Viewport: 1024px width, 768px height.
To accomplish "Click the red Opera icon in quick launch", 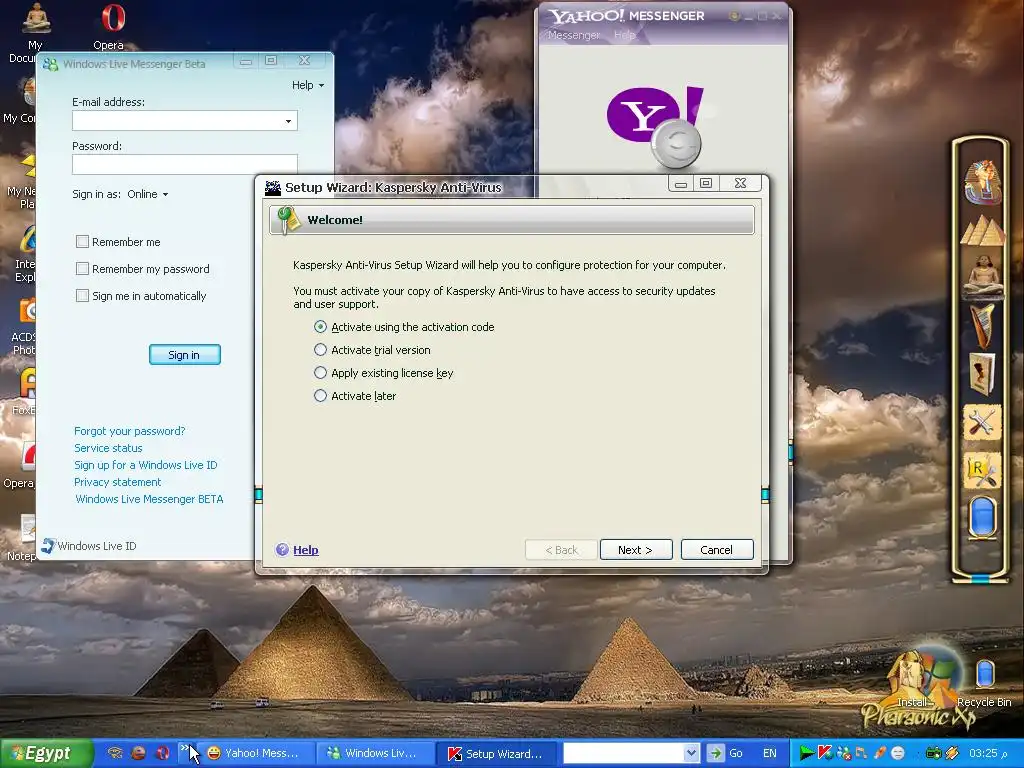I will click(163, 753).
